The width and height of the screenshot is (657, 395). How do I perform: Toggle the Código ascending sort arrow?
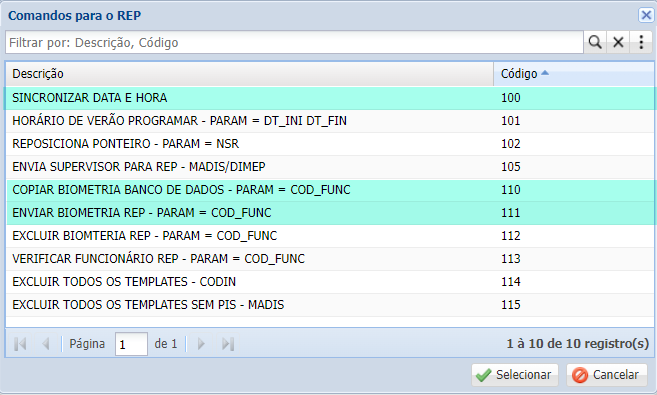coord(545,72)
